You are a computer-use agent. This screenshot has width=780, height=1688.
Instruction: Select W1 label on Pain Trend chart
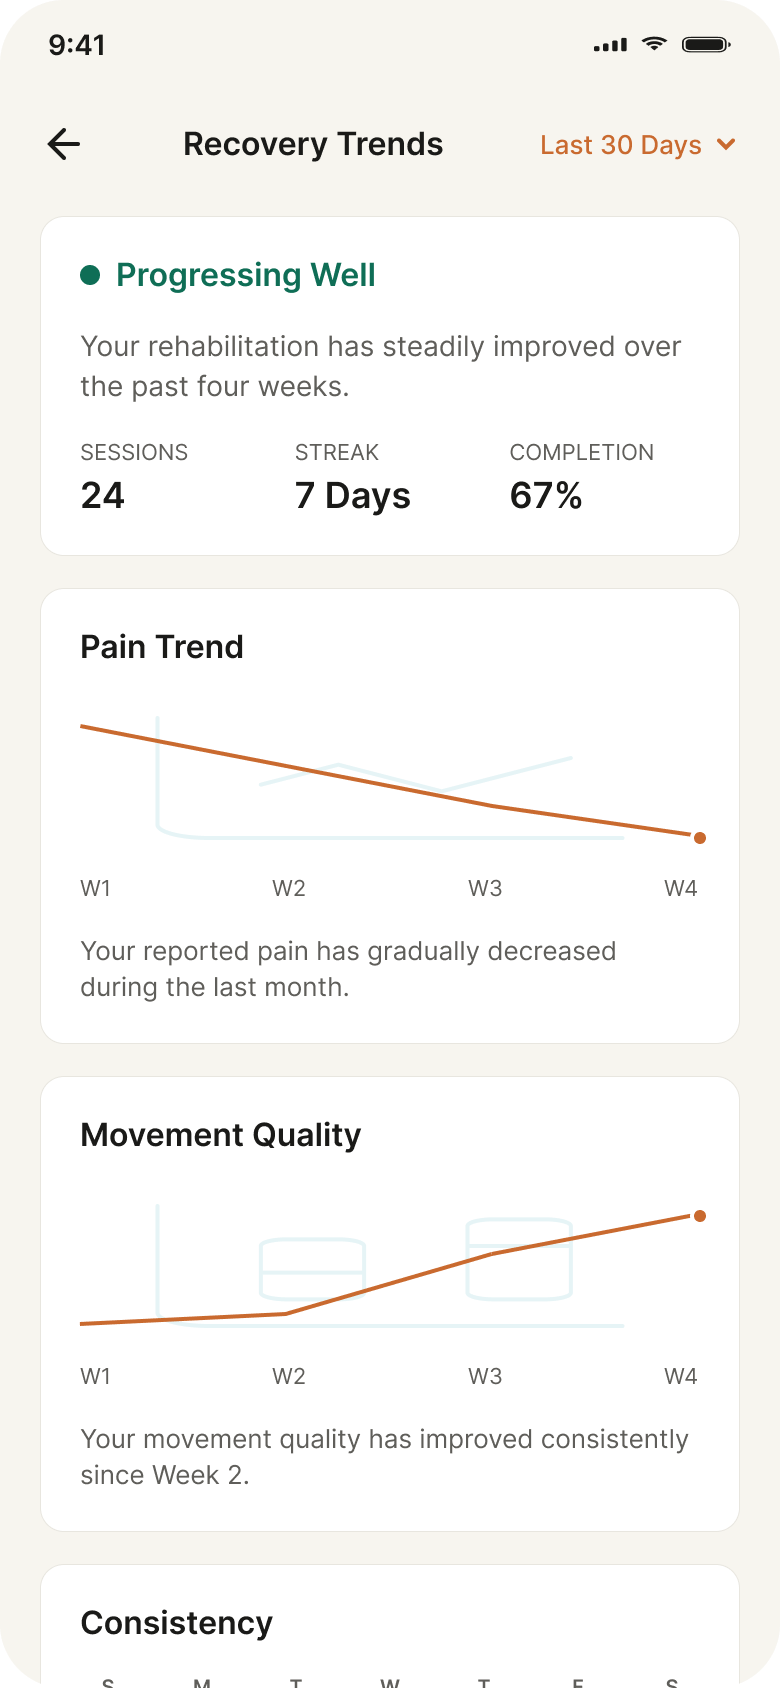point(96,888)
